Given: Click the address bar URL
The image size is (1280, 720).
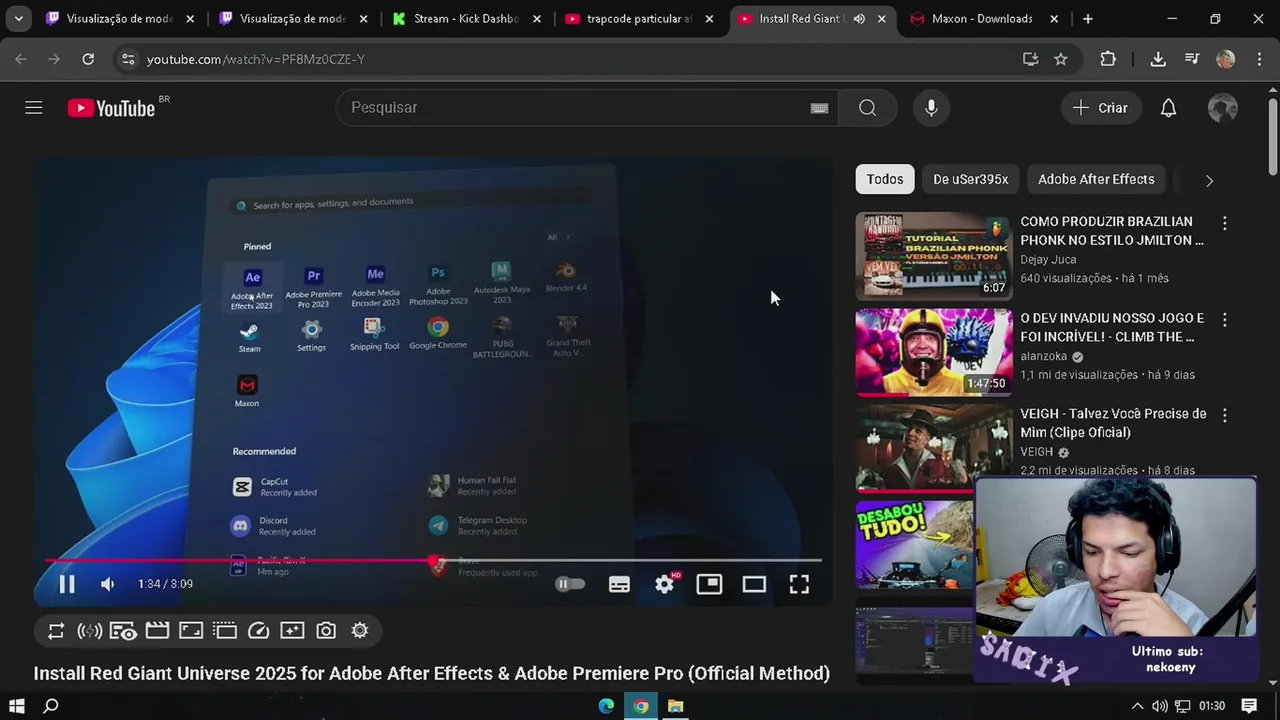Looking at the screenshot, I should pos(256,60).
